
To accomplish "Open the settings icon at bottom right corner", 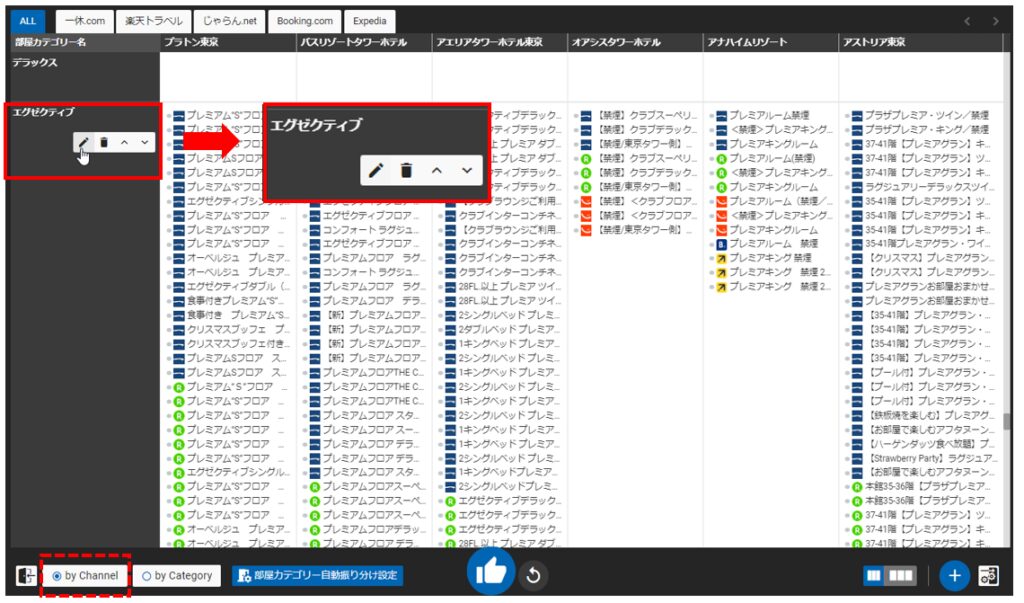I will coord(989,576).
